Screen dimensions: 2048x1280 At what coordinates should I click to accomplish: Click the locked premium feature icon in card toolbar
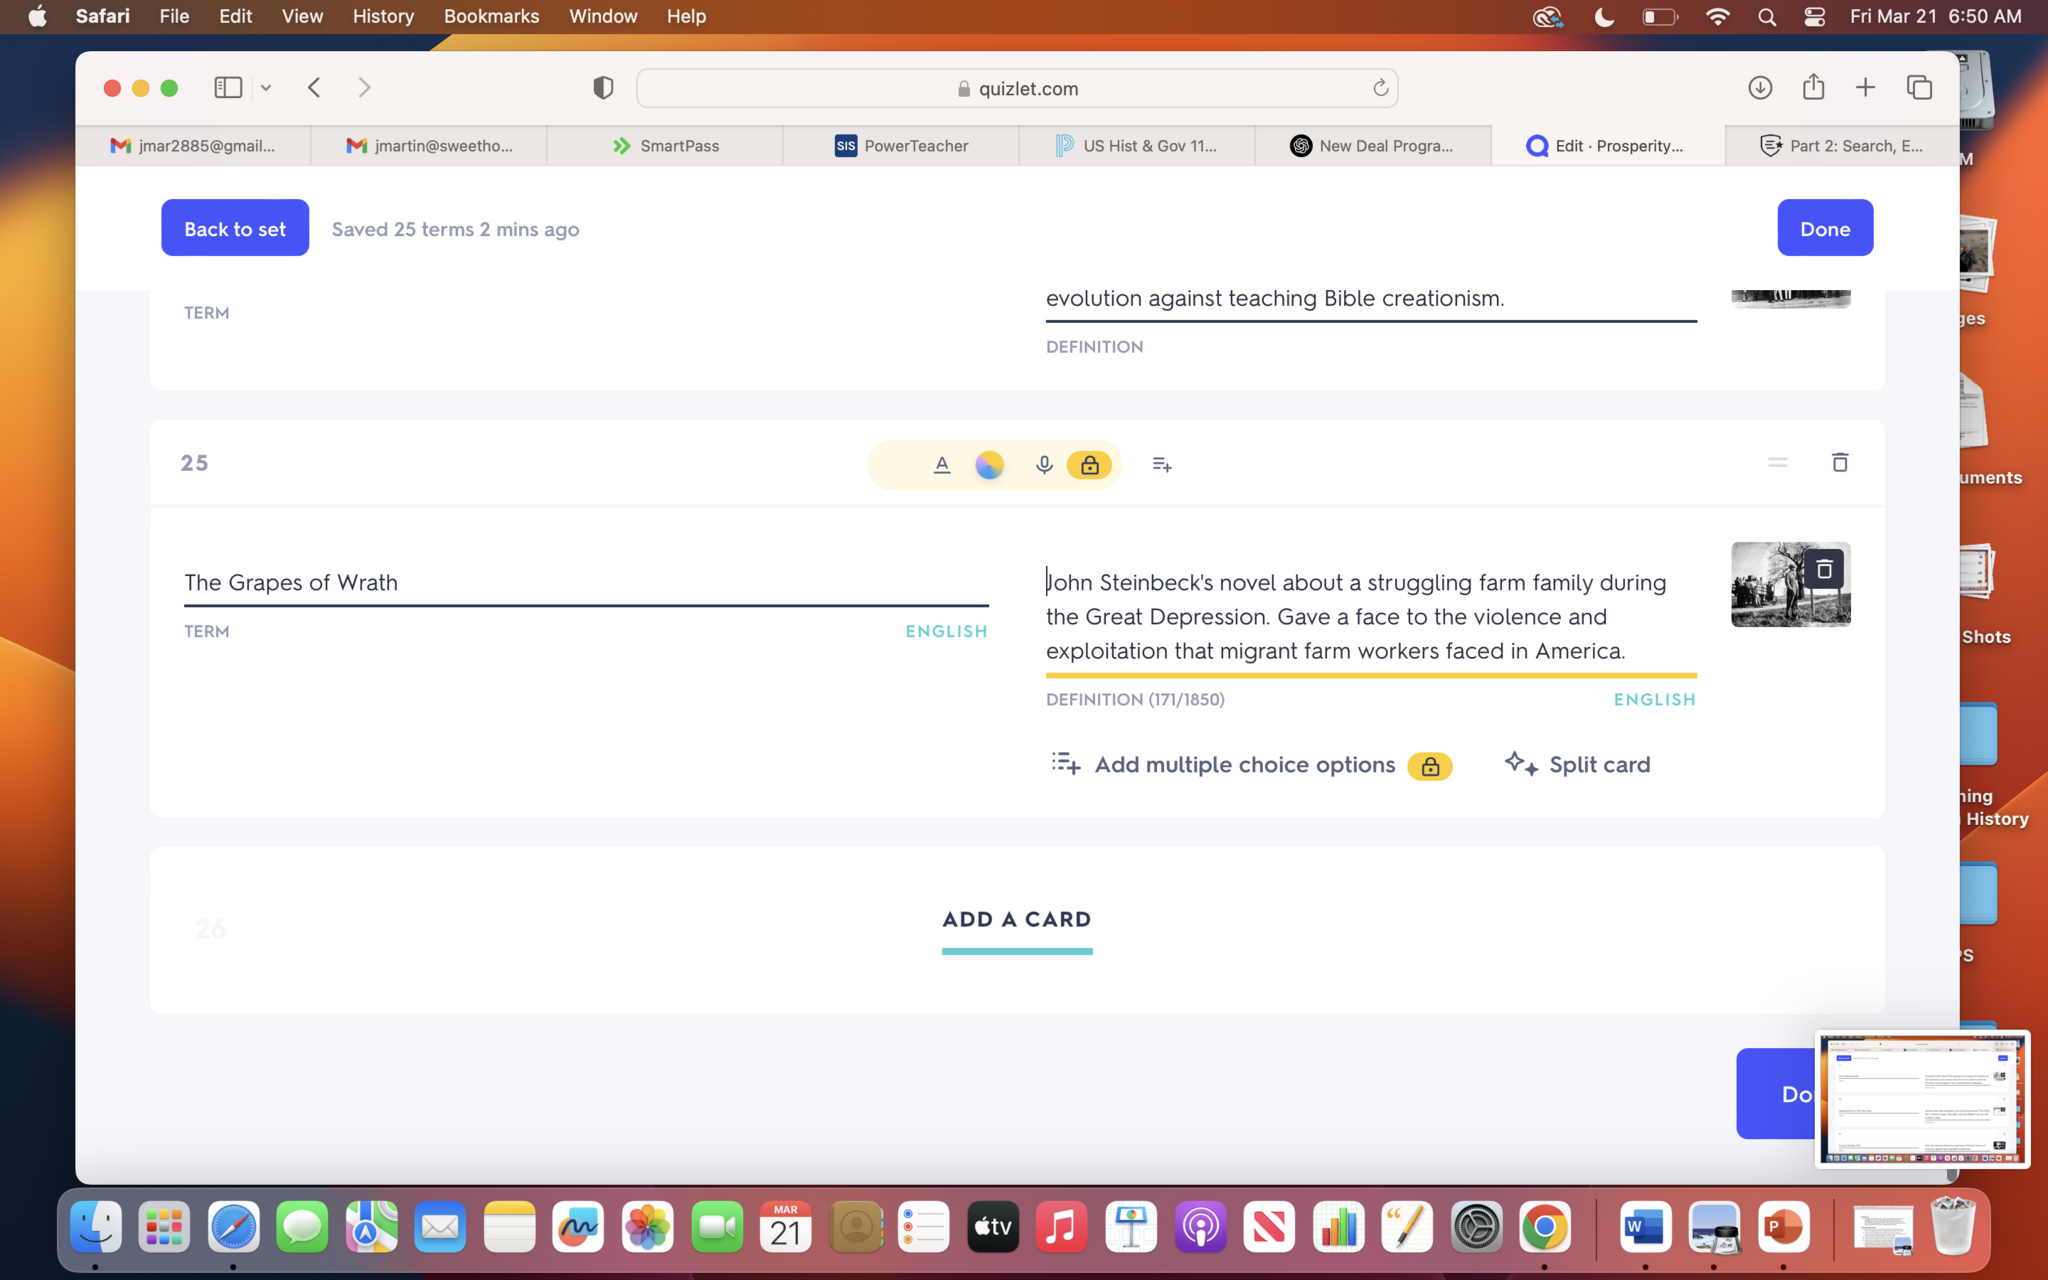[1089, 464]
